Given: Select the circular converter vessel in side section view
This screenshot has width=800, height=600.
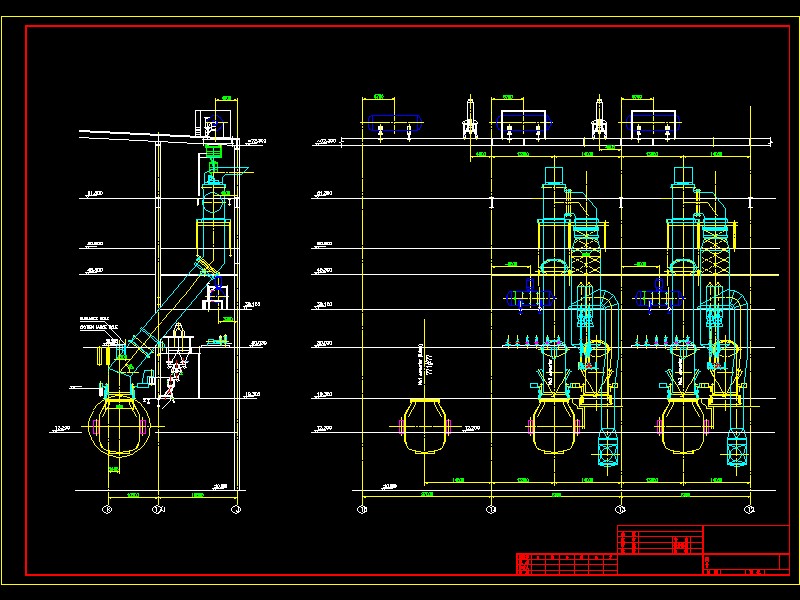Looking at the screenshot, I should 119,427.
